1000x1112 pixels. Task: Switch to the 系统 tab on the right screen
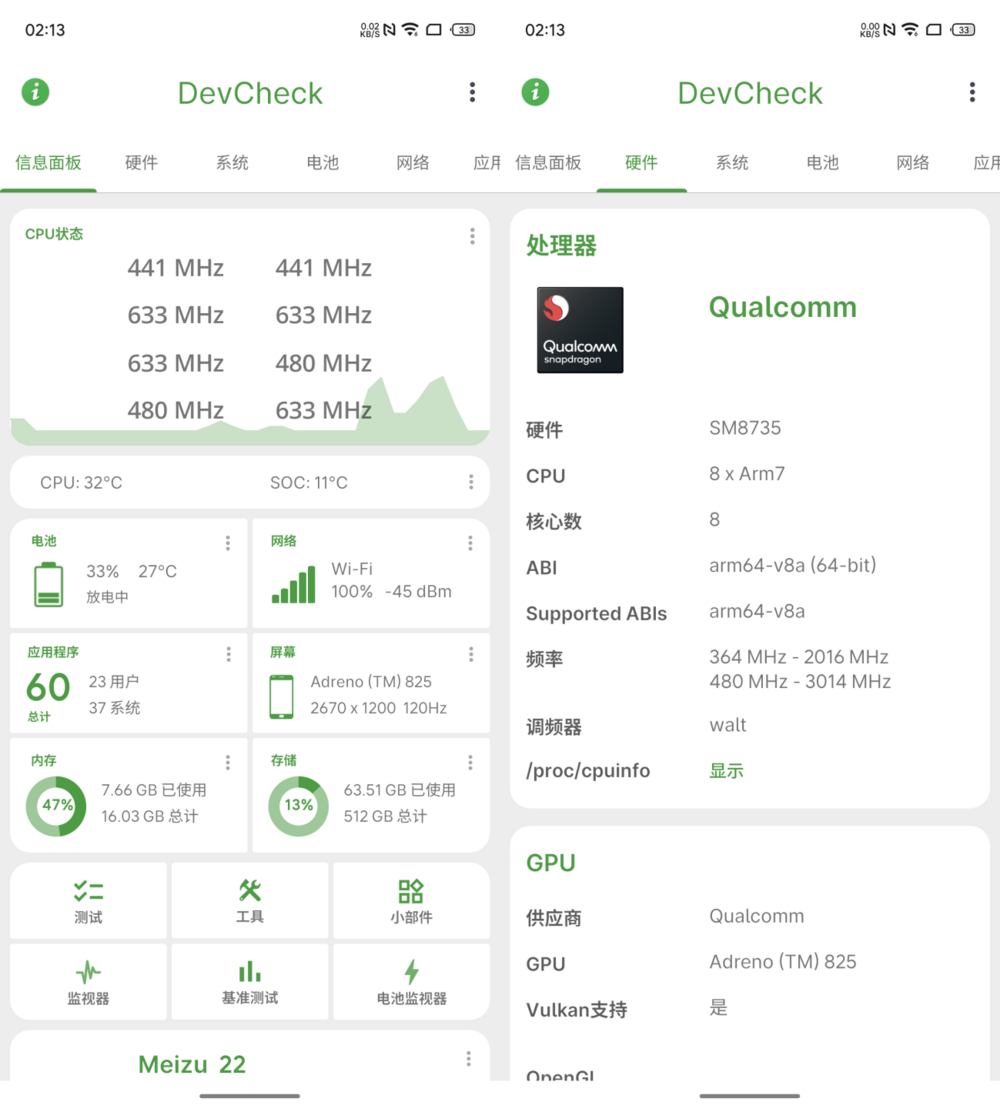732,162
